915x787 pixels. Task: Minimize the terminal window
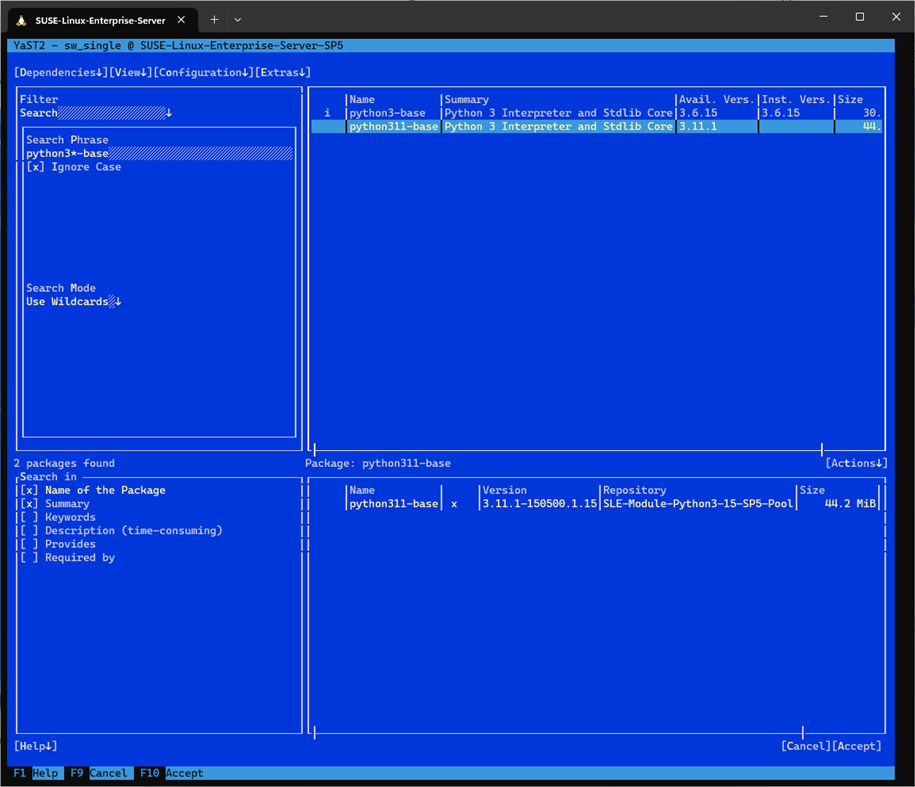(x=823, y=17)
